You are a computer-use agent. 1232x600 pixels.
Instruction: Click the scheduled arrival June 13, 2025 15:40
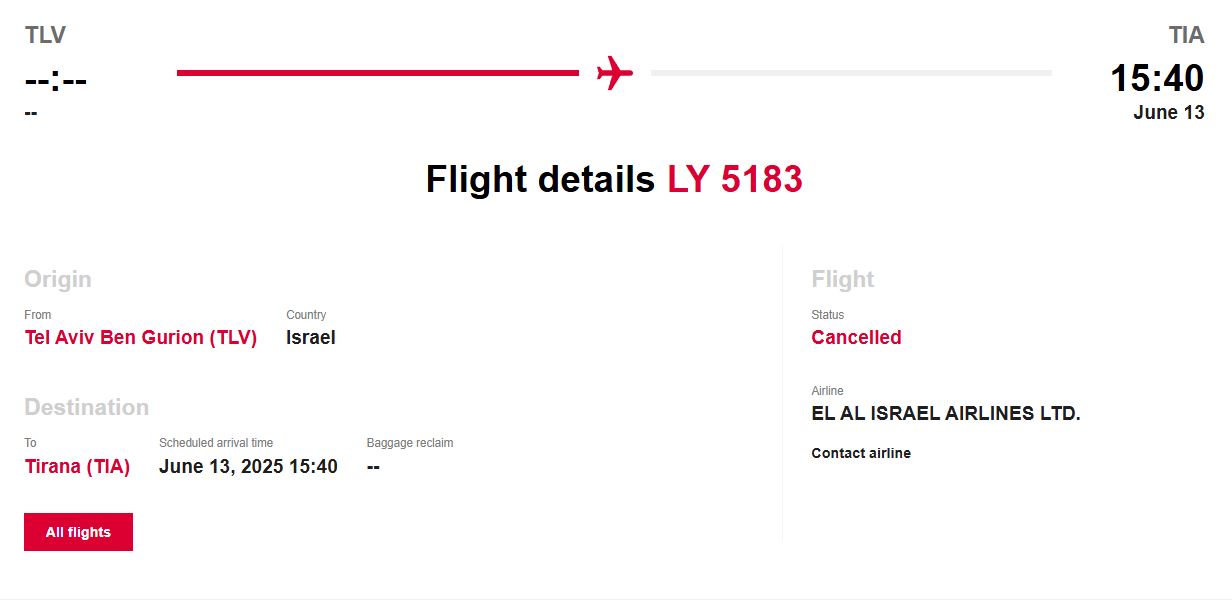point(248,466)
